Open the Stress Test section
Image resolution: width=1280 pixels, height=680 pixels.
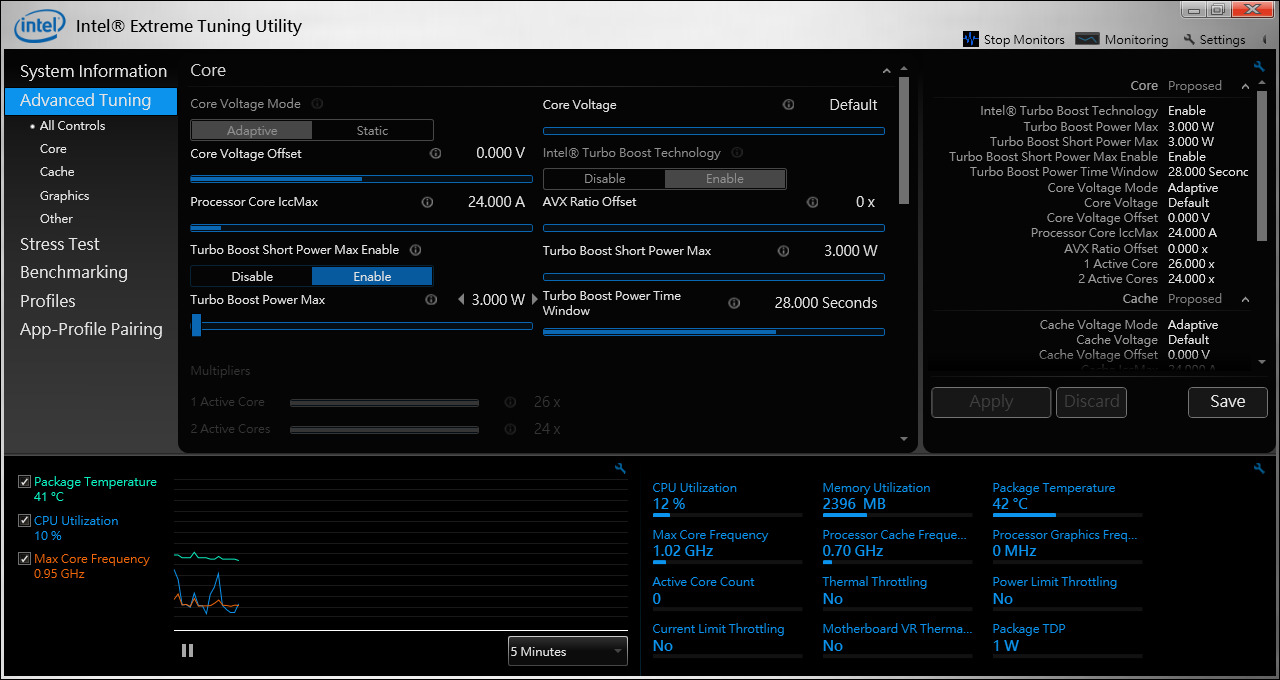(x=60, y=244)
